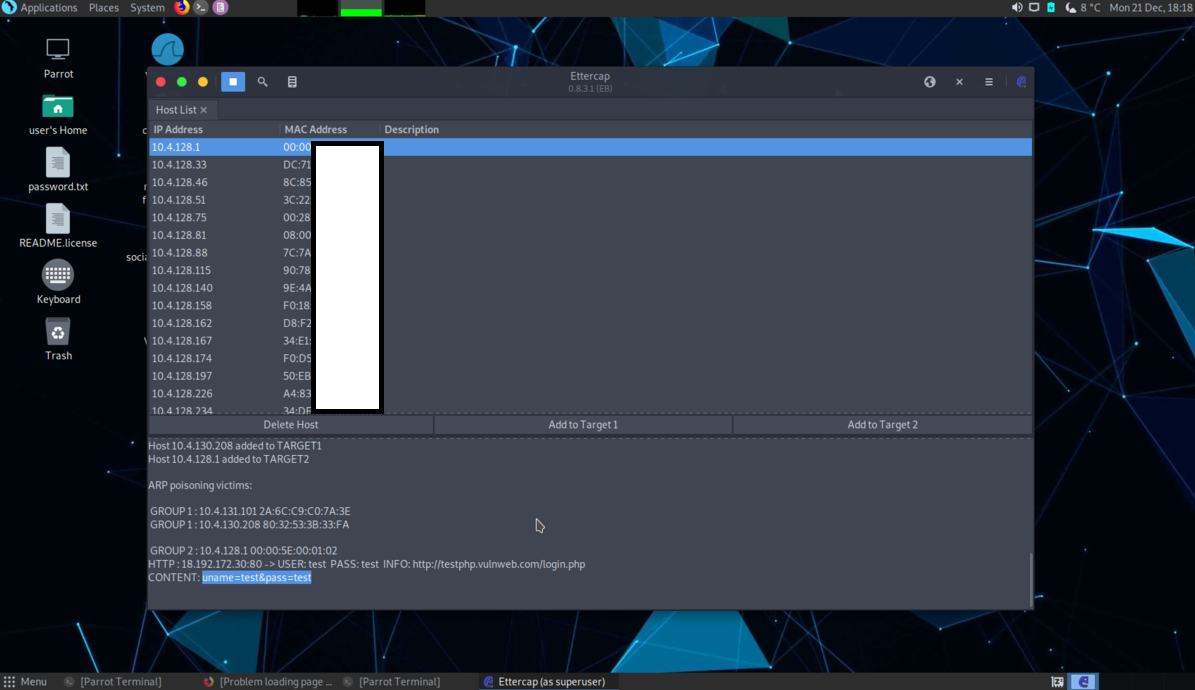Click the Description column header

(x=412, y=130)
